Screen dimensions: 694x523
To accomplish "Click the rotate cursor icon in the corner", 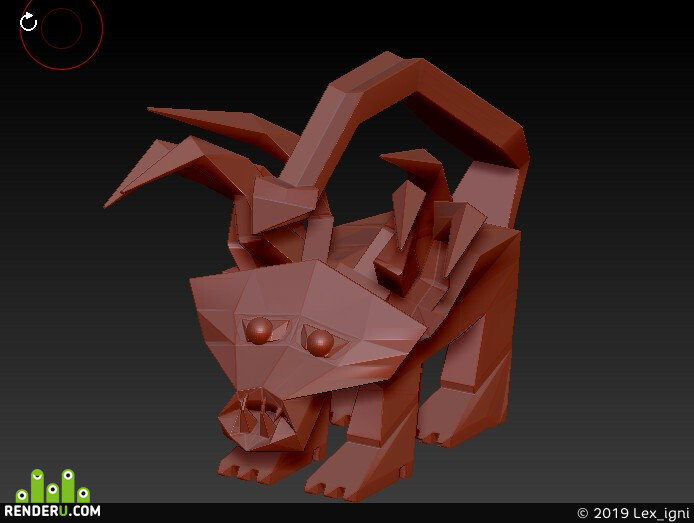I will tap(29, 22).
